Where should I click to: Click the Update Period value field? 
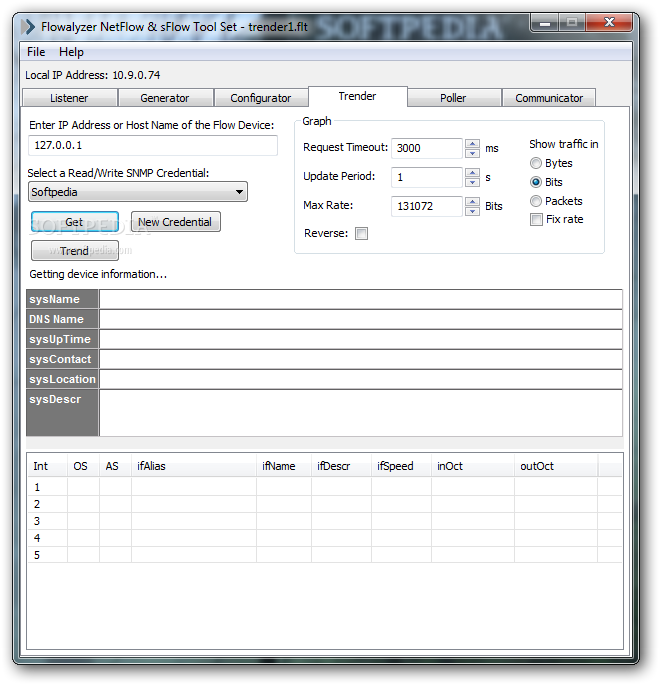[x=427, y=177]
